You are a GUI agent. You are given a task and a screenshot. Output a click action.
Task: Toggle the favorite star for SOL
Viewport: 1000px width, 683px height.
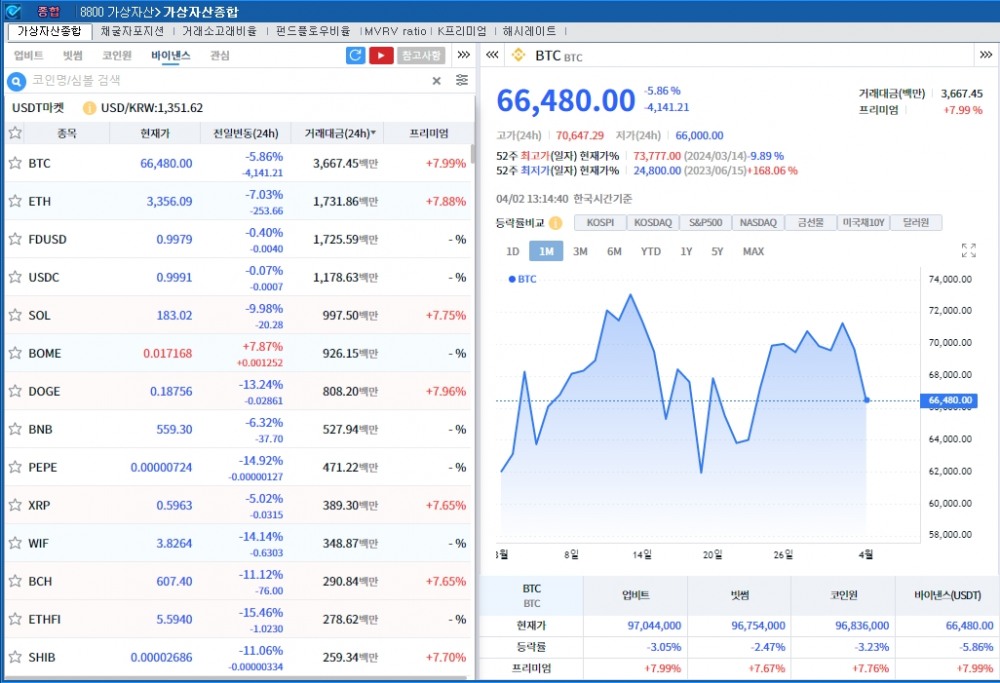pos(15,315)
